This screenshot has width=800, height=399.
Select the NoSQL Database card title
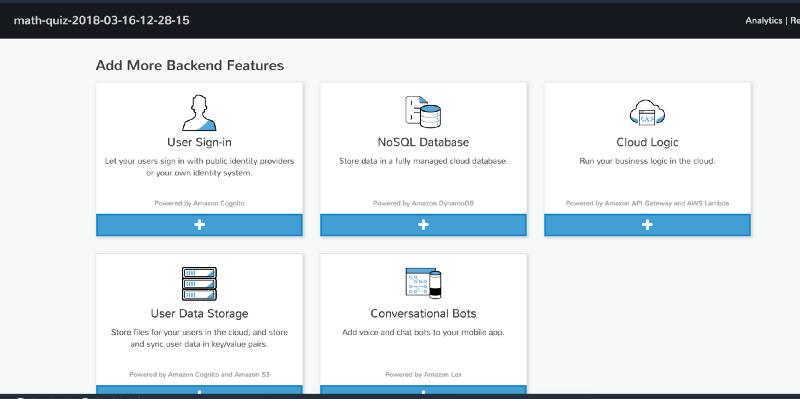click(x=423, y=142)
